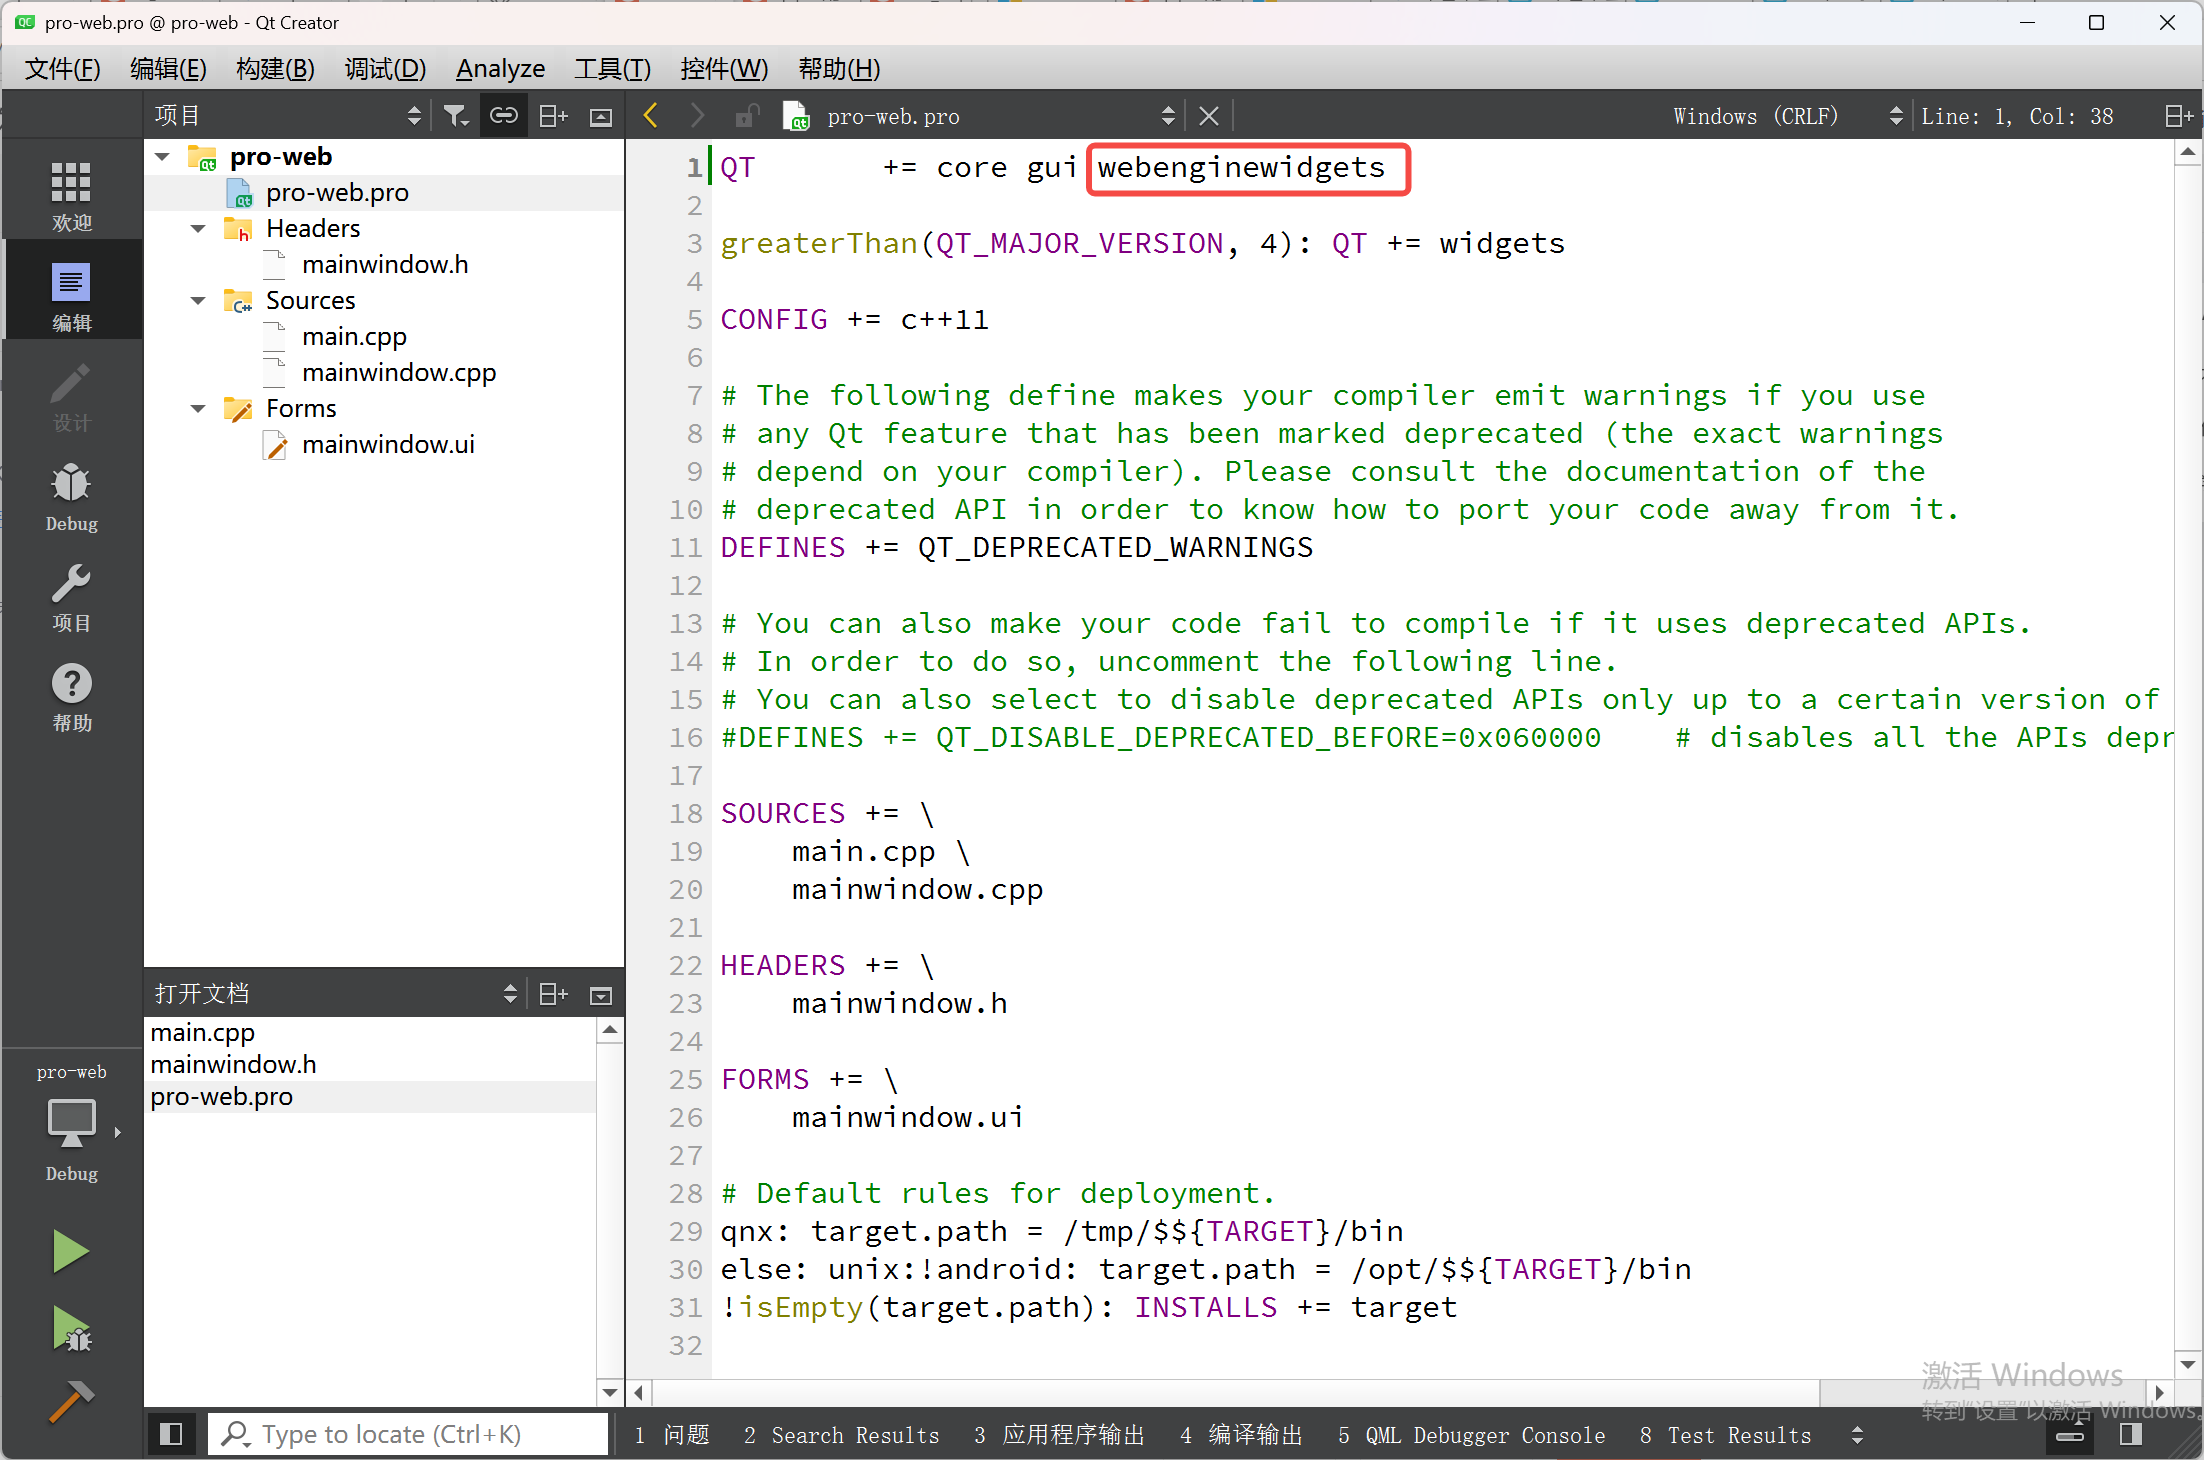
Task: Show the Search Results pane
Action: point(841,1435)
